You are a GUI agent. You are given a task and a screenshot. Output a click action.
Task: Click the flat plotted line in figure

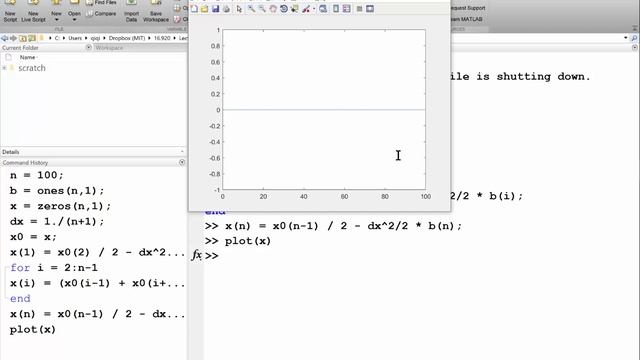click(x=324, y=110)
